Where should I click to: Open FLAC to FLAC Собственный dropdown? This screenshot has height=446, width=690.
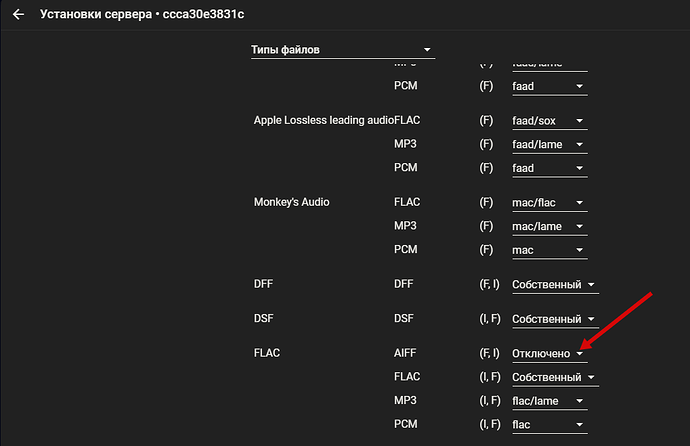click(555, 377)
